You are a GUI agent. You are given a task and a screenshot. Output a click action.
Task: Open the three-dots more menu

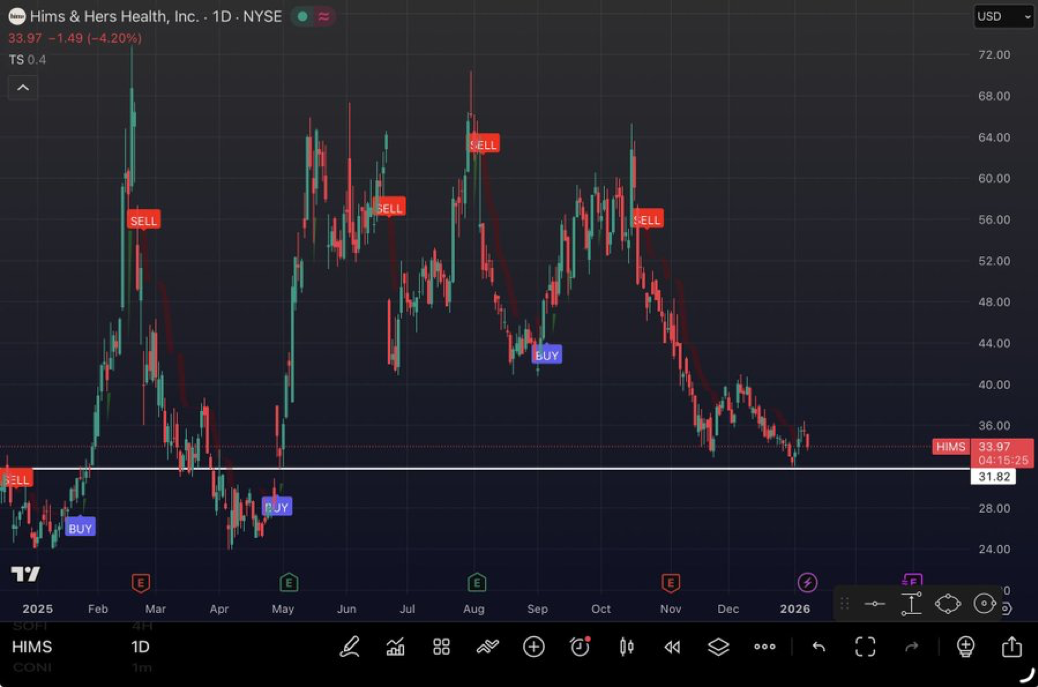(765, 647)
